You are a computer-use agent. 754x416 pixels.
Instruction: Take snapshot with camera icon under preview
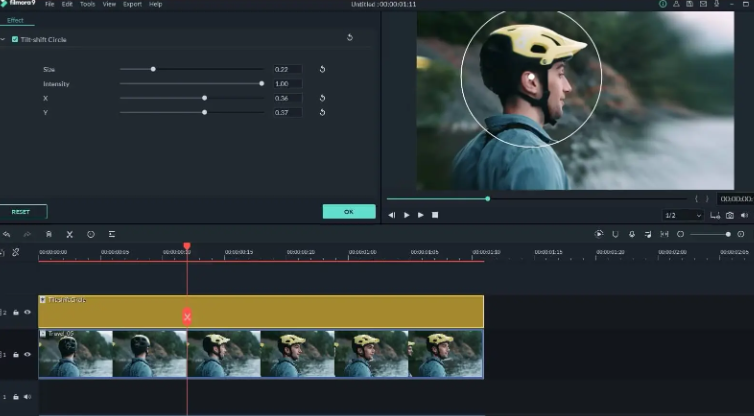730,215
